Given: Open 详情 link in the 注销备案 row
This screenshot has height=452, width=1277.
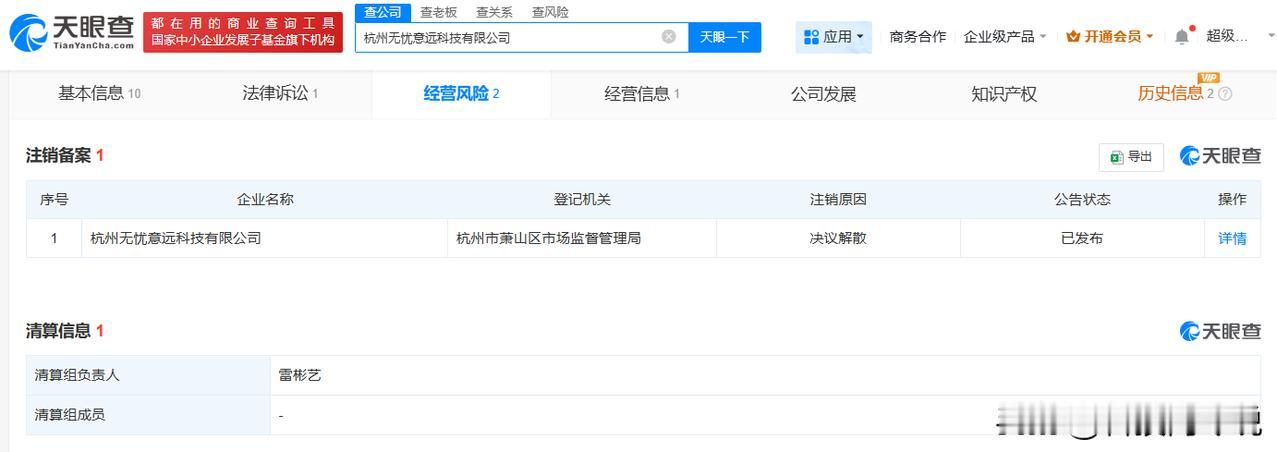Looking at the screenshot, I should 1232,239.
